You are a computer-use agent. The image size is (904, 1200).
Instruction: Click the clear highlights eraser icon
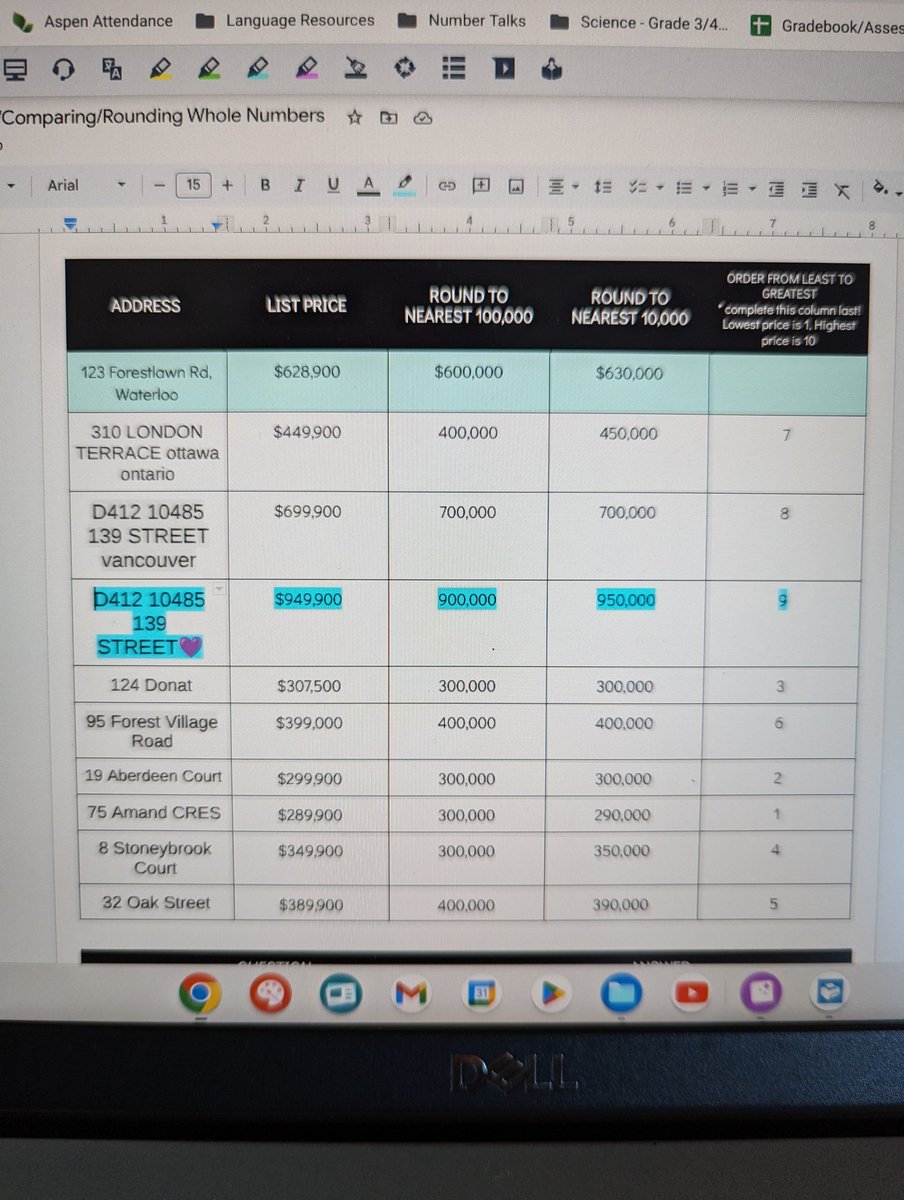point(356,68)
